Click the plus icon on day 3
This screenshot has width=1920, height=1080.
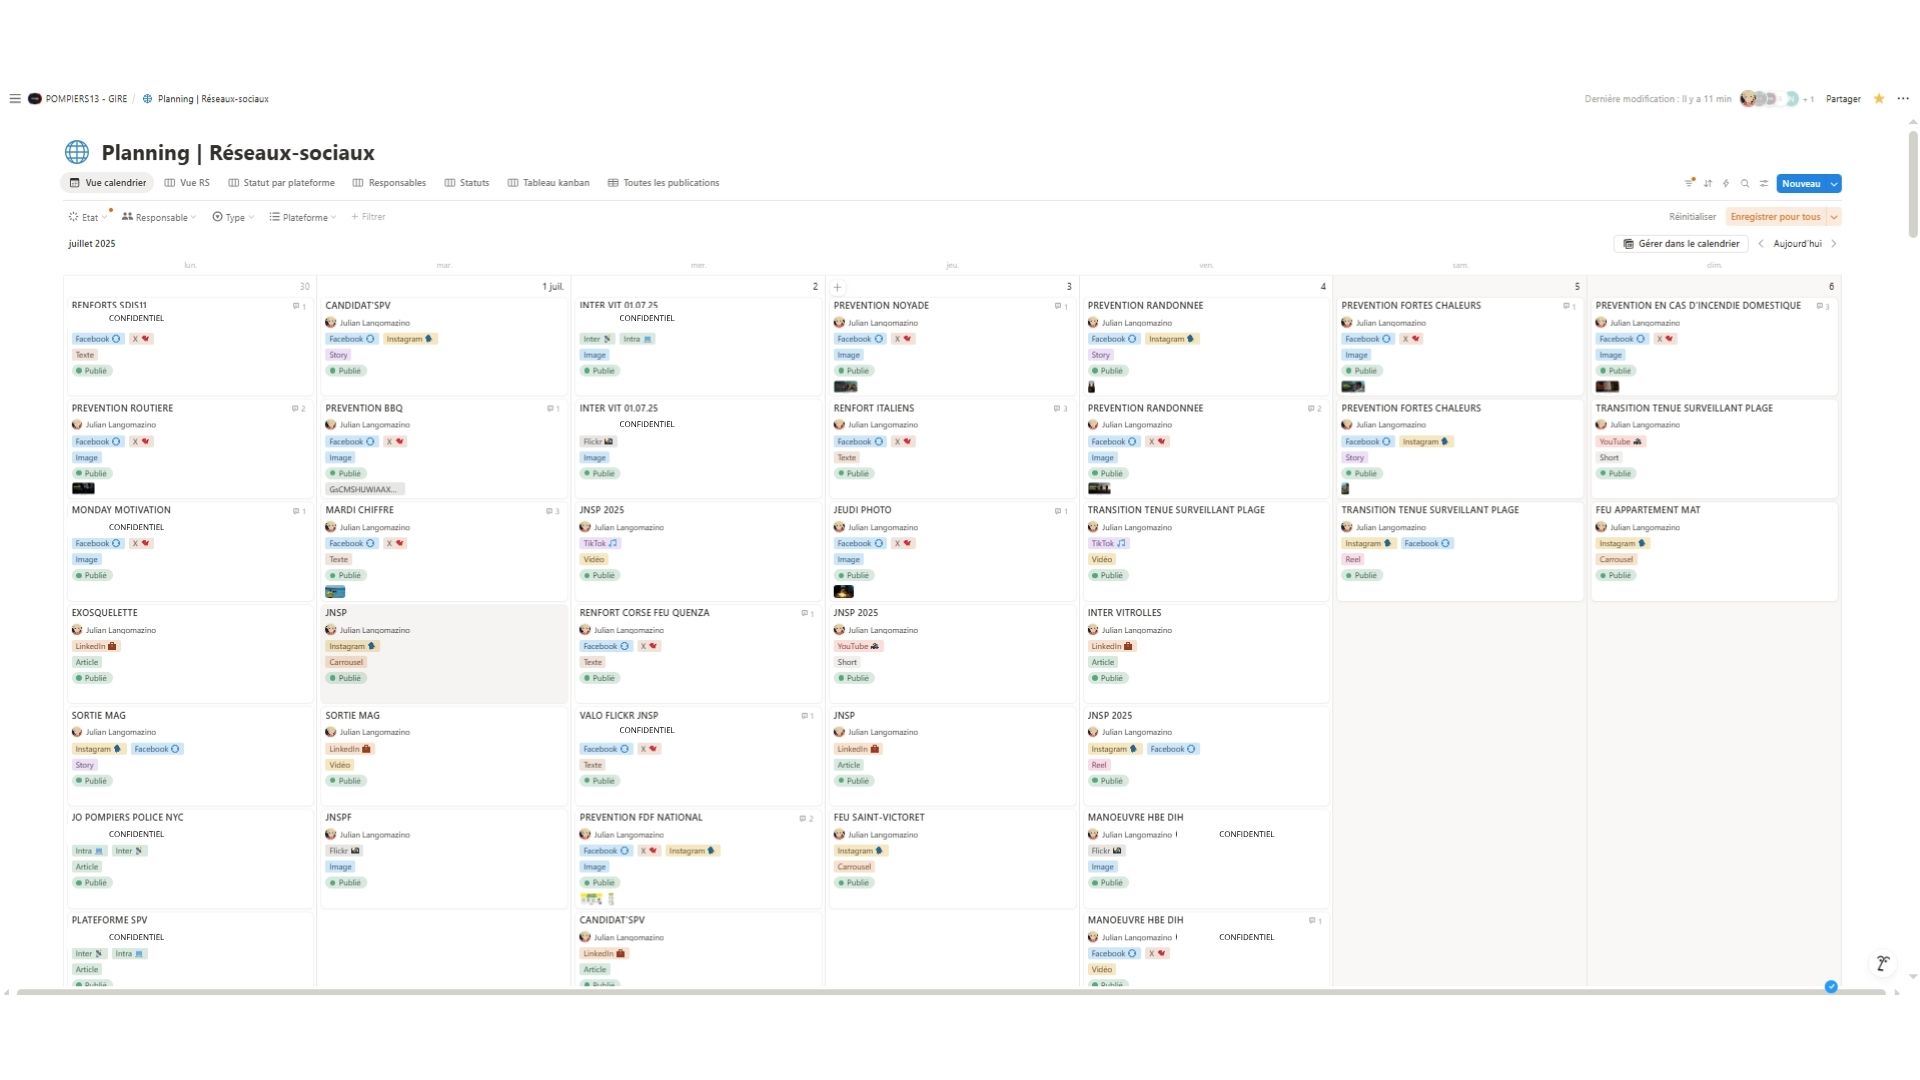pos(837,287)
